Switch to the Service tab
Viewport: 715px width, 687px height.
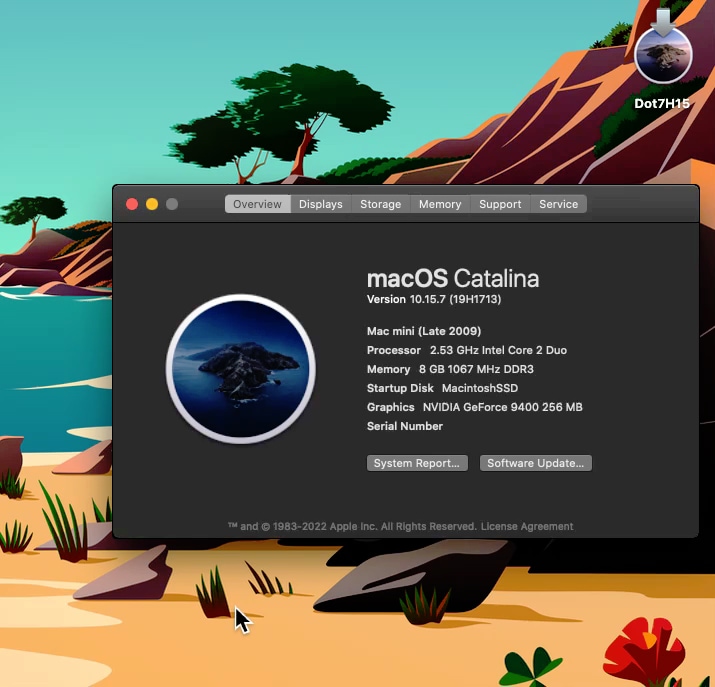(559, 204)
